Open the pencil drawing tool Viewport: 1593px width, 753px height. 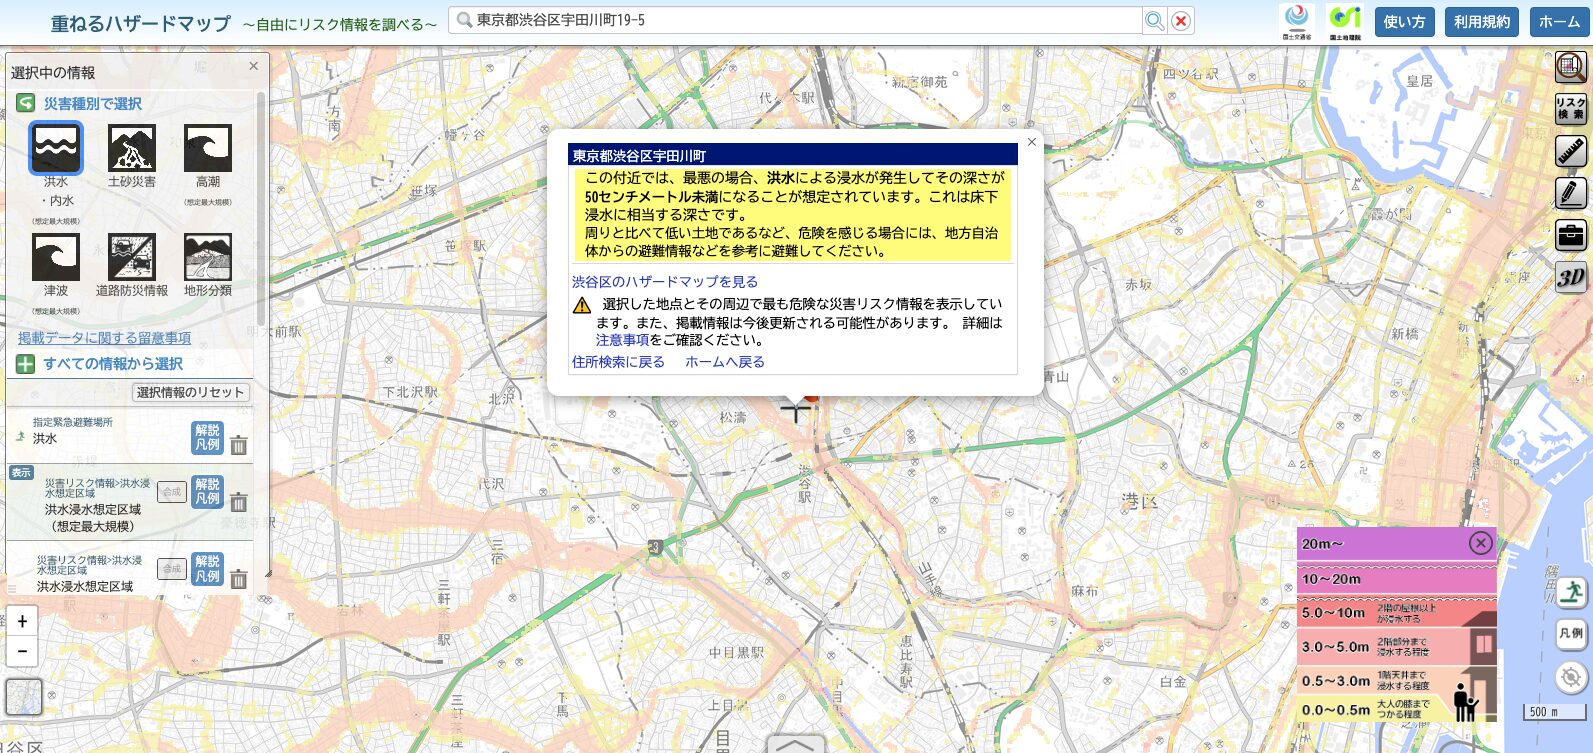point(1571,193)
